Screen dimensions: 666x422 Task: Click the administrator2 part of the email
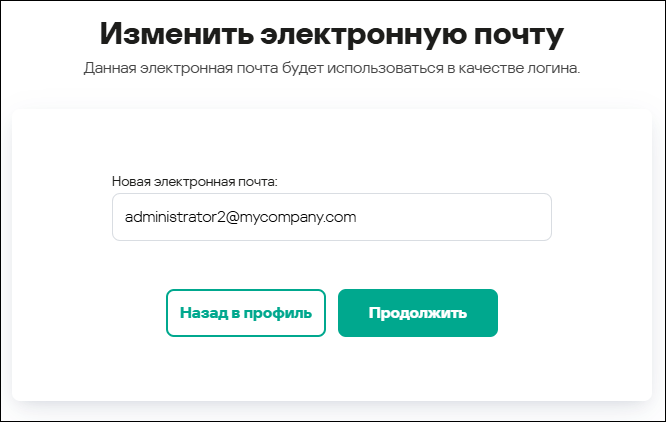coord(170,216)
